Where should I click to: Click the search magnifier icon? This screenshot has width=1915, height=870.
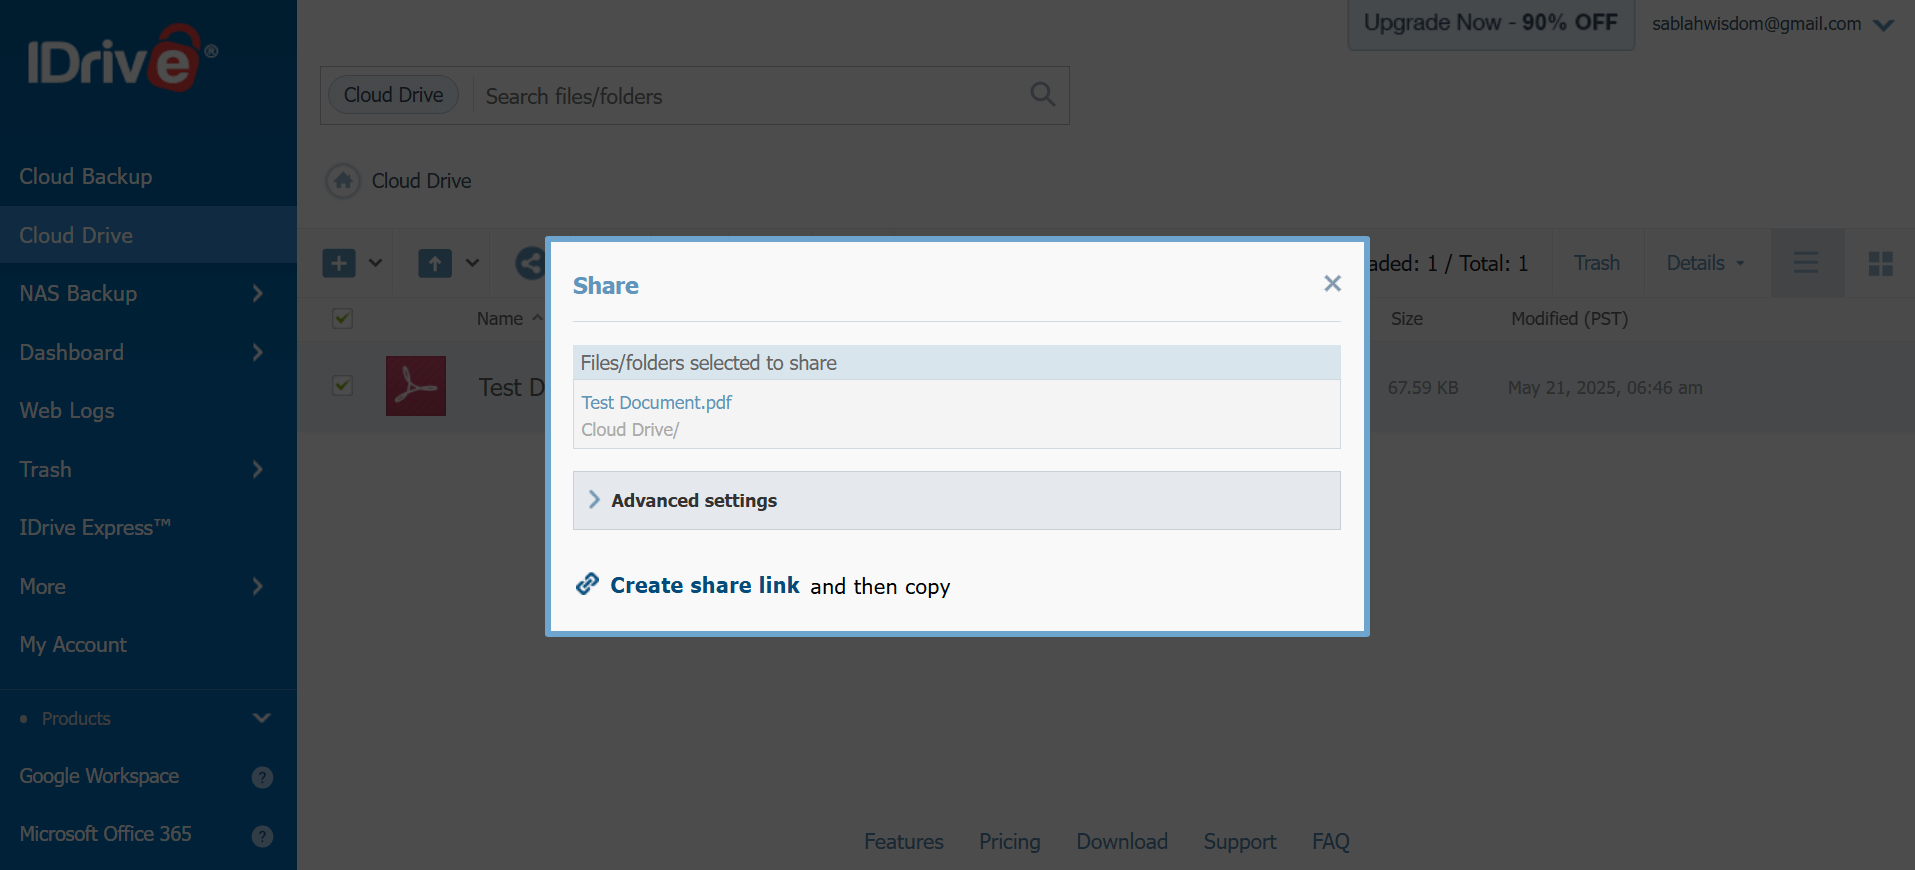pyautogui.click(x=1043, y=94)
